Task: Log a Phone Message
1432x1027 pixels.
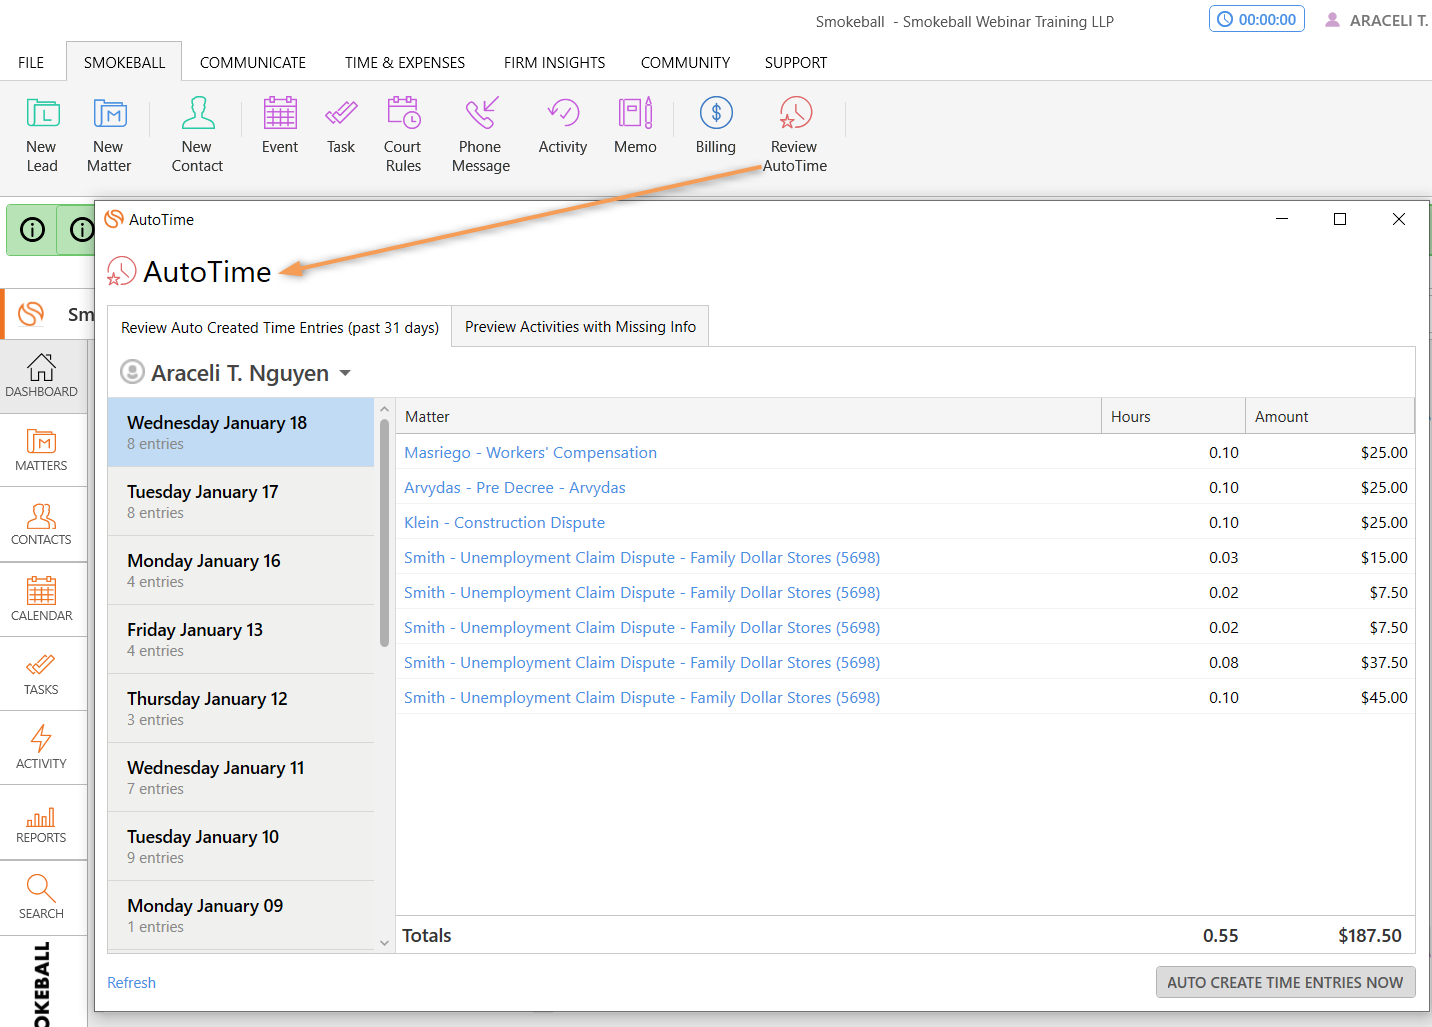Action: coord(481,136)
